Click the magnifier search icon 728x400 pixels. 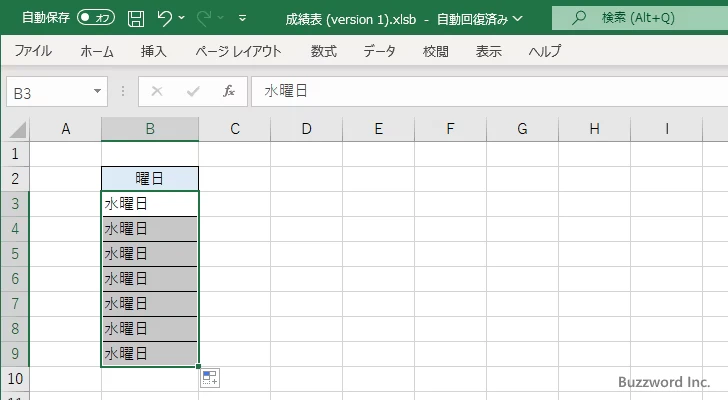(x=578, y=18)
